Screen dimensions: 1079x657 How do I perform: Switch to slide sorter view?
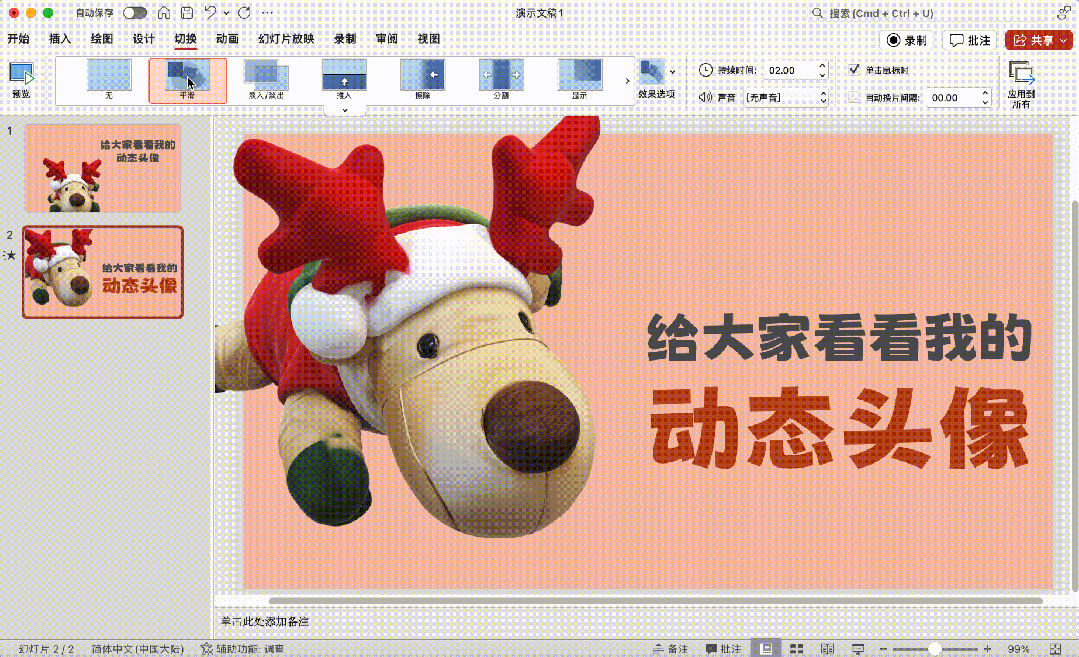coord(796,649)
